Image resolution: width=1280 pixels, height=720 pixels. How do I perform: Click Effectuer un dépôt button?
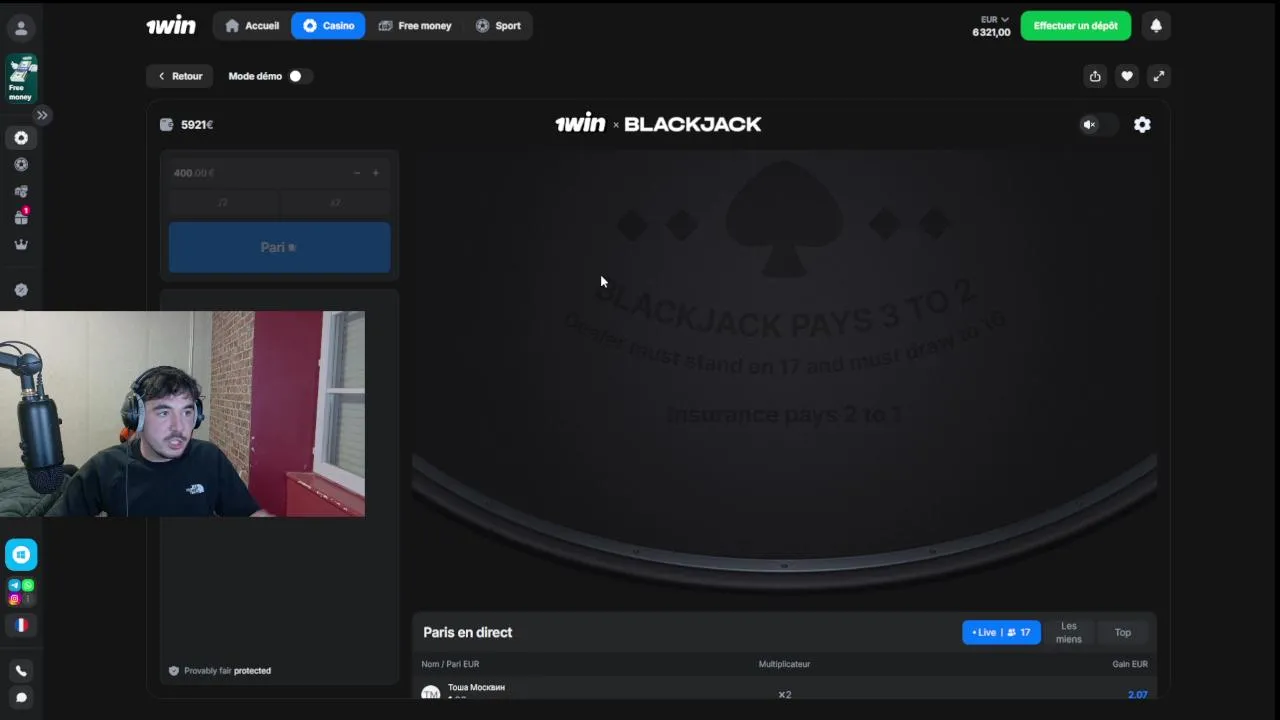(x=1076, y=26)
